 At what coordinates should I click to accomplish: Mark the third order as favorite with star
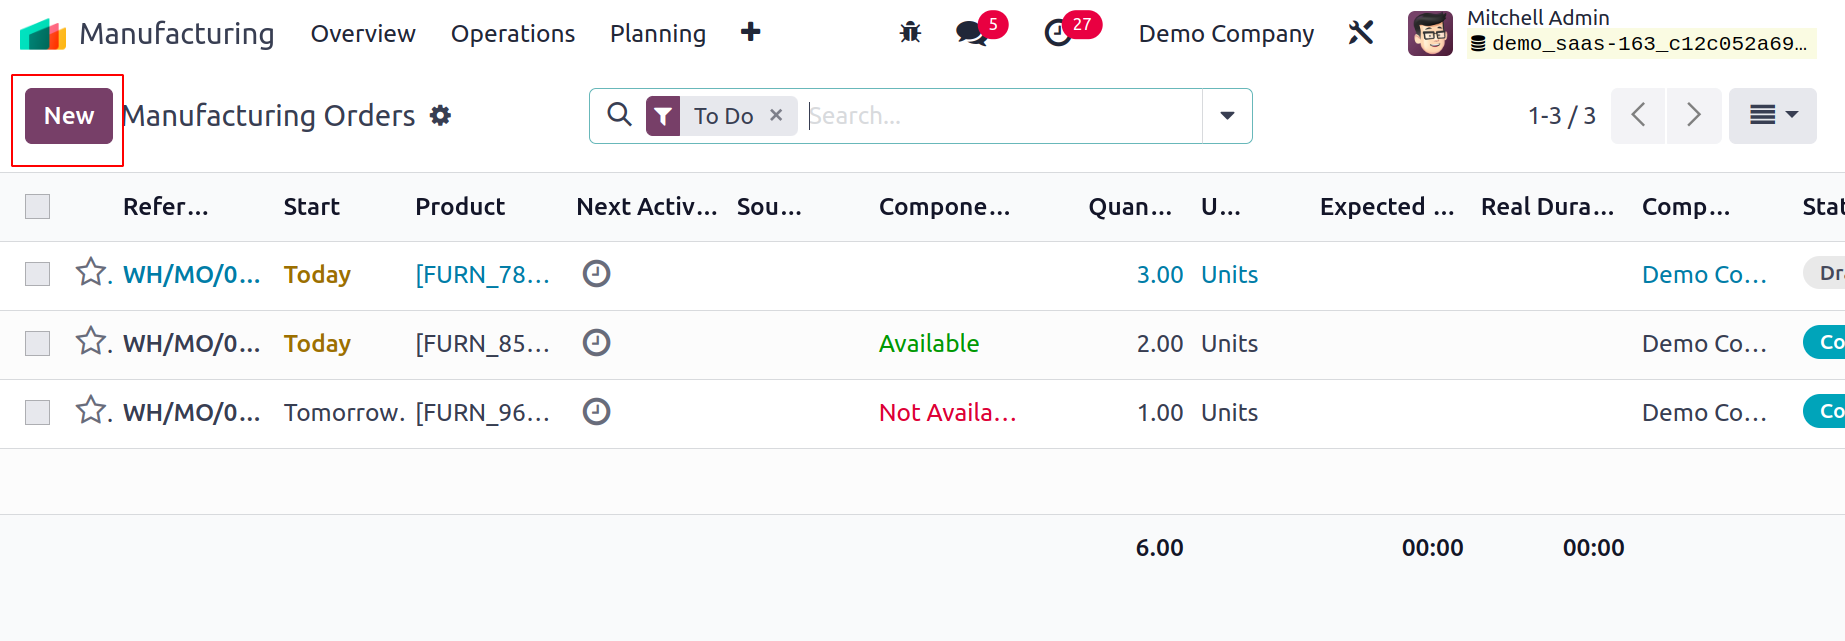point(91,410)
